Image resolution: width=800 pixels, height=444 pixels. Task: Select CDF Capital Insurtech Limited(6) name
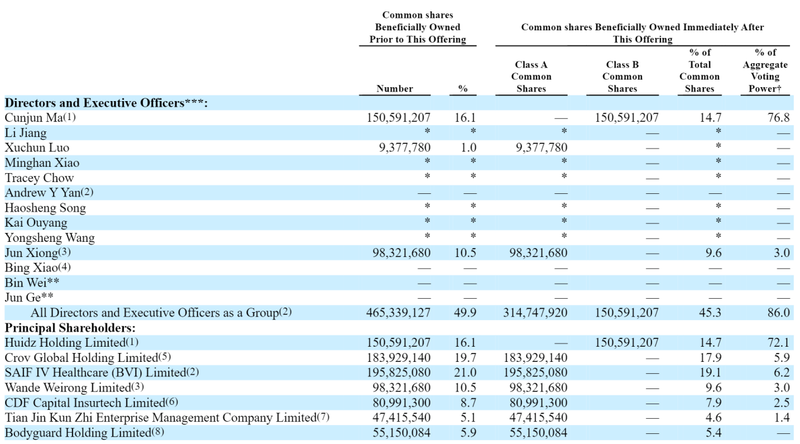click(91, 403)
